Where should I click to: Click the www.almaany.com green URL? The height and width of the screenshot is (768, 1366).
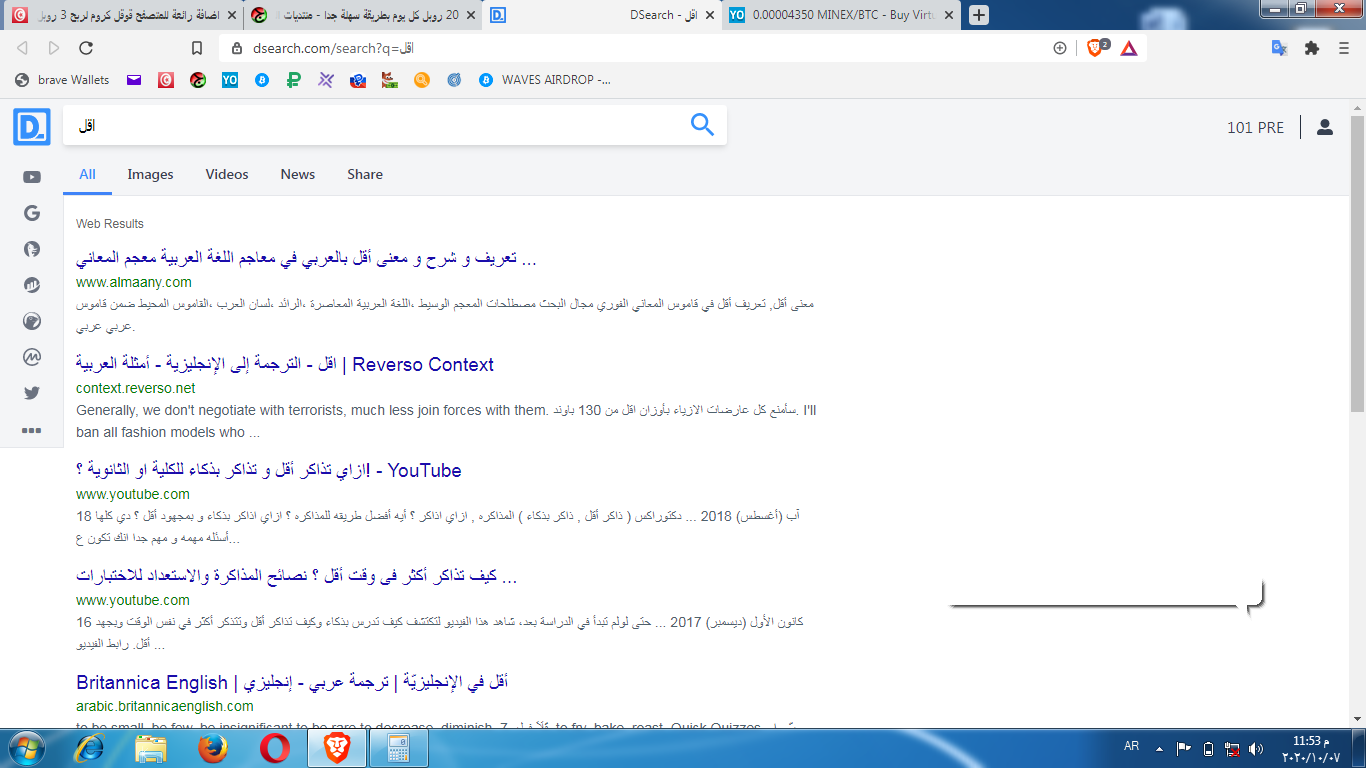[x=134, y=282]
